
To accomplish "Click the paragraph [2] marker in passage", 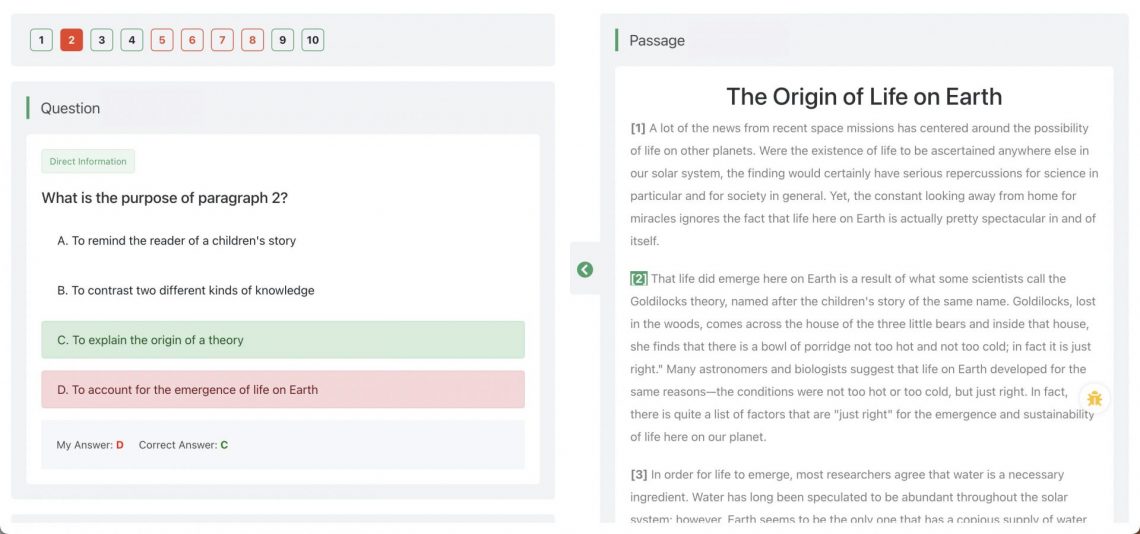I will [x=639, y=279].
